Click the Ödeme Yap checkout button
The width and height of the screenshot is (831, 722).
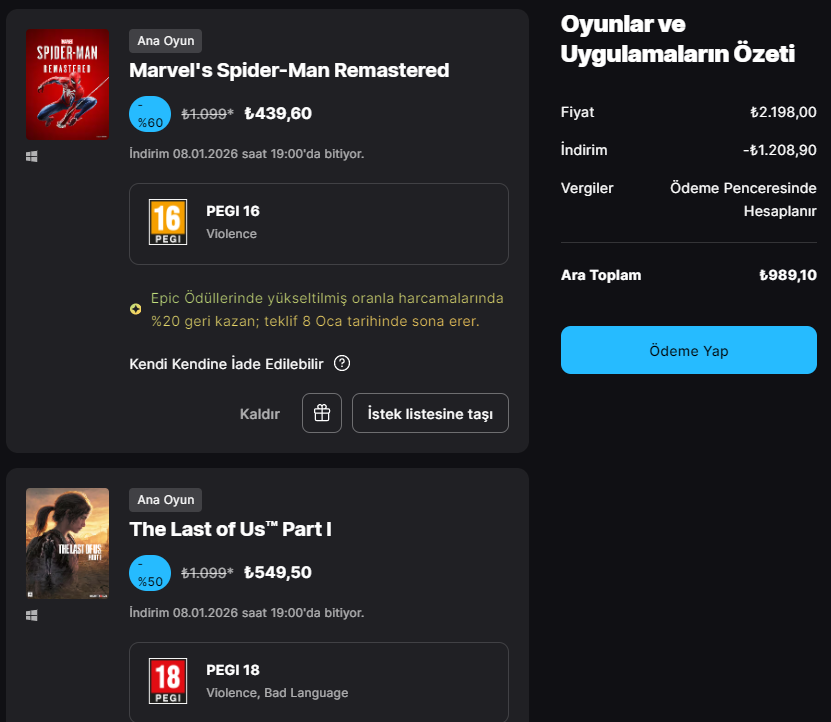pos(688,350)
